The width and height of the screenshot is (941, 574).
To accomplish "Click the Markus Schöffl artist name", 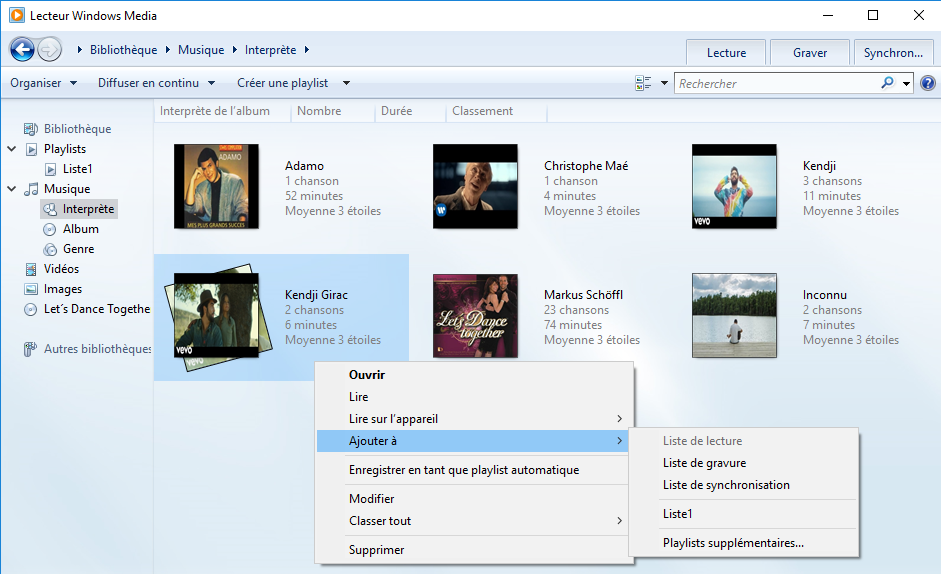I will tap(583, 295).
